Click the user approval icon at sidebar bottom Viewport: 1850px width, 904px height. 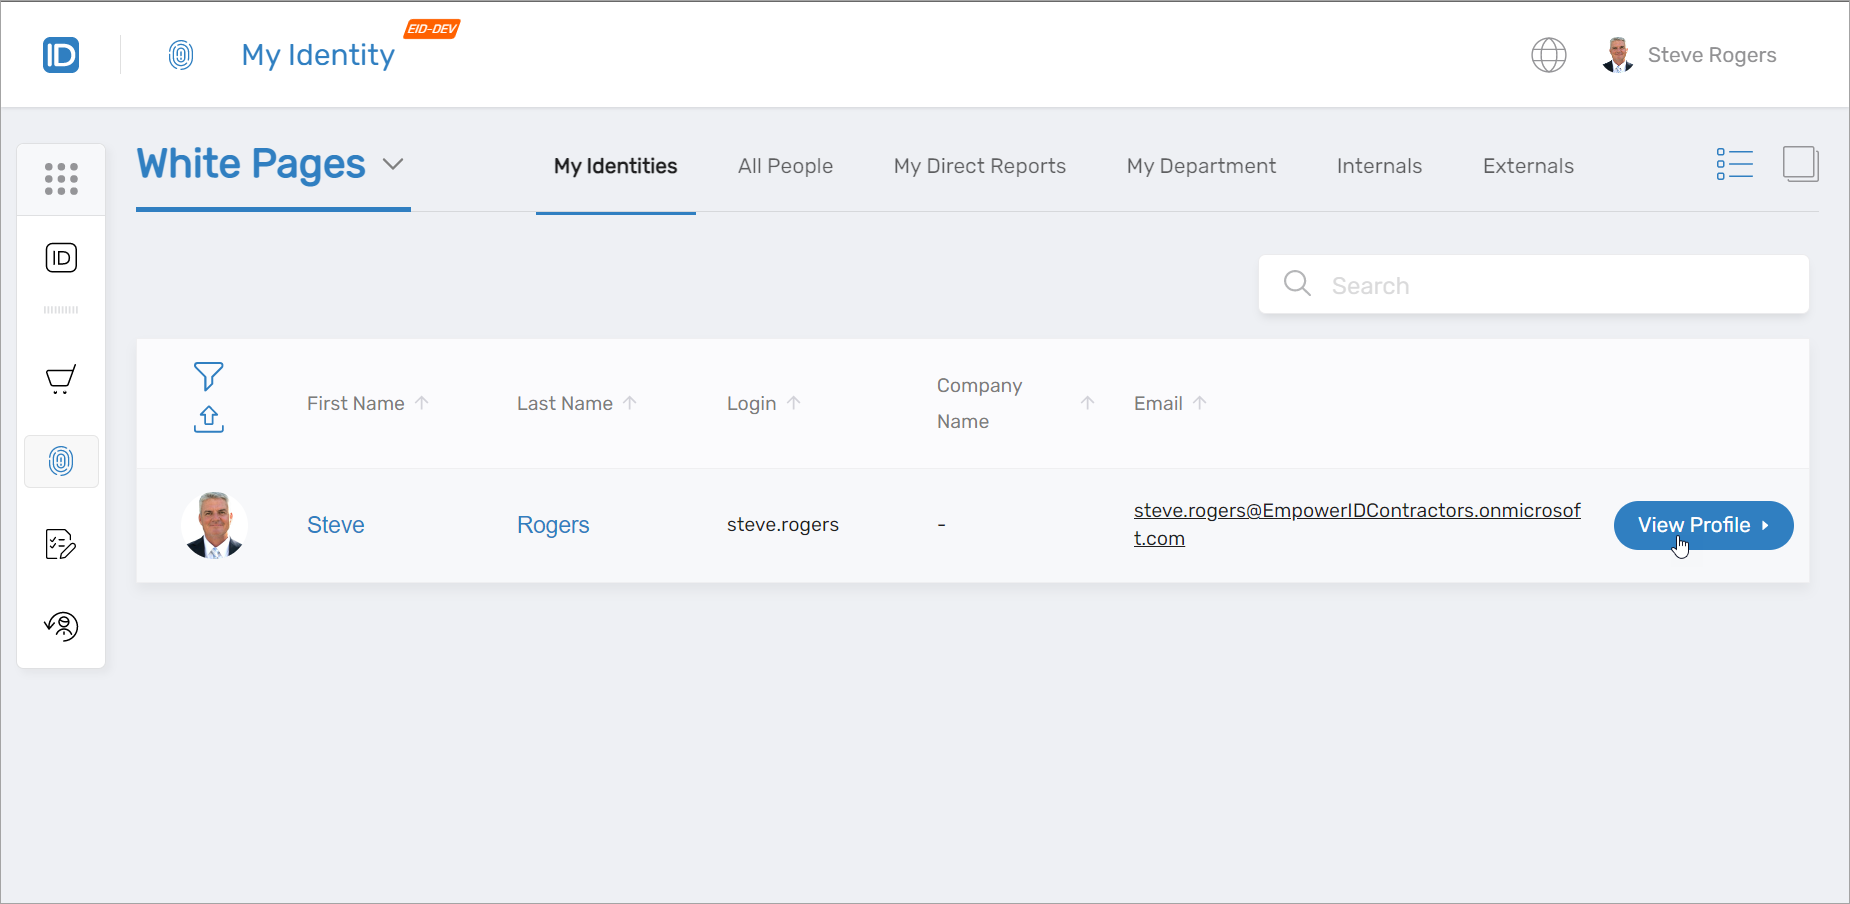(61, 627)
